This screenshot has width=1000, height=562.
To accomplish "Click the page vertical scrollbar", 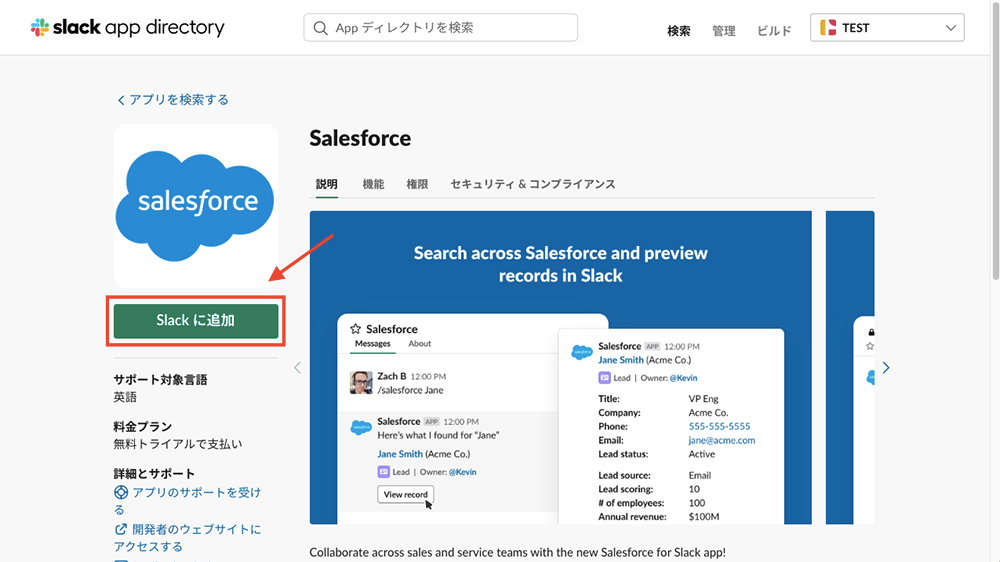I will pos(996,140).
